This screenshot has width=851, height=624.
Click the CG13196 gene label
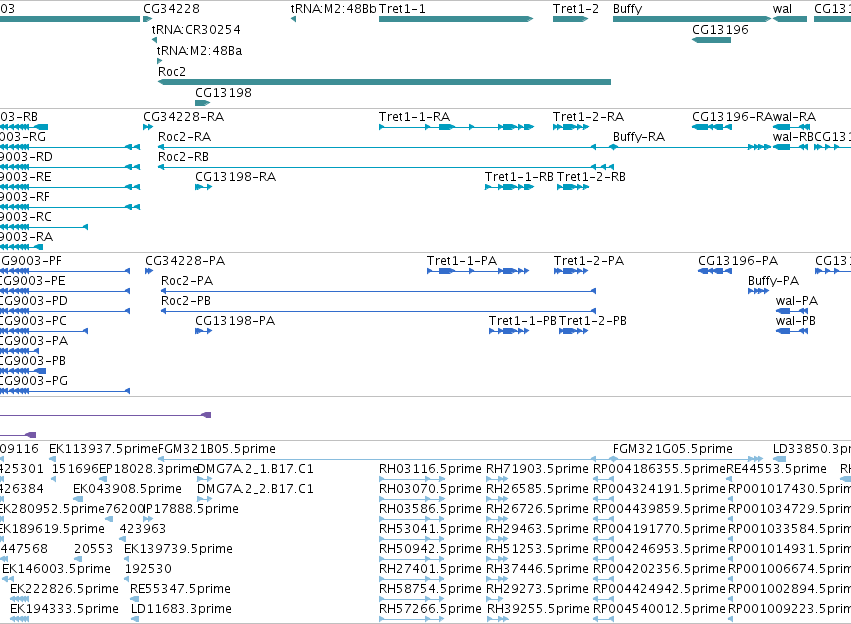point(720,29)
